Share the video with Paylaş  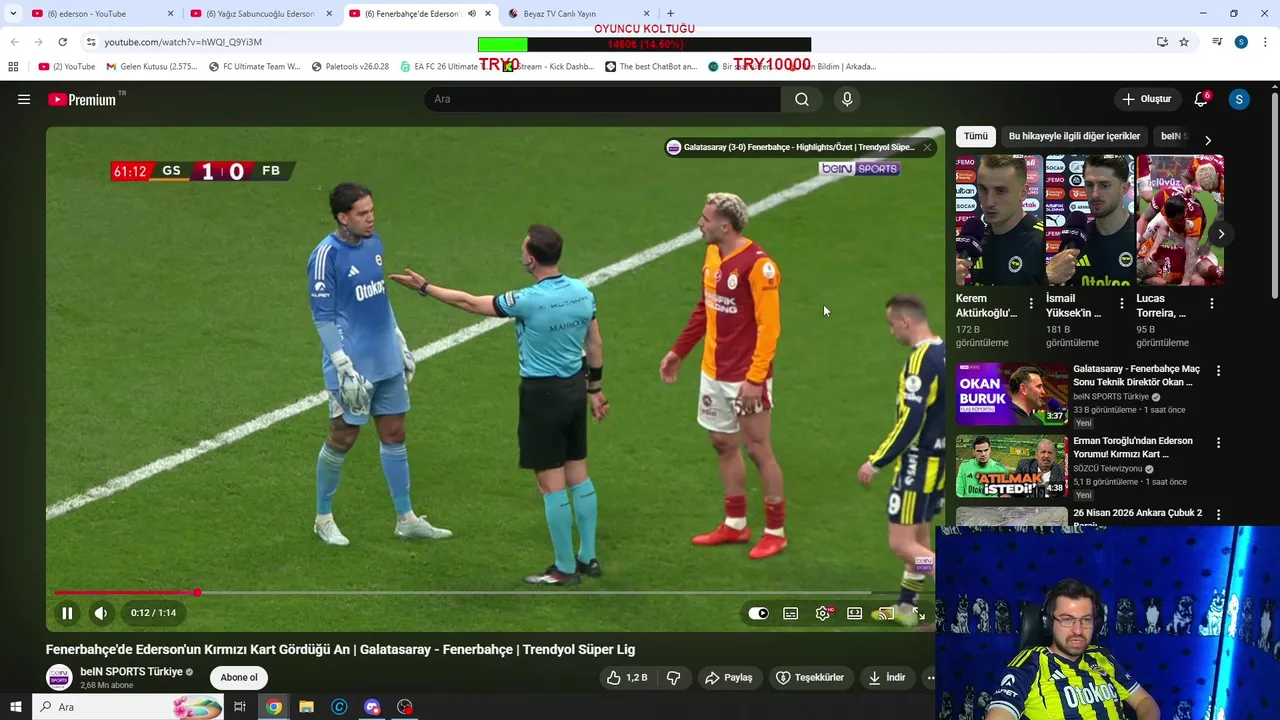[728, 677]
